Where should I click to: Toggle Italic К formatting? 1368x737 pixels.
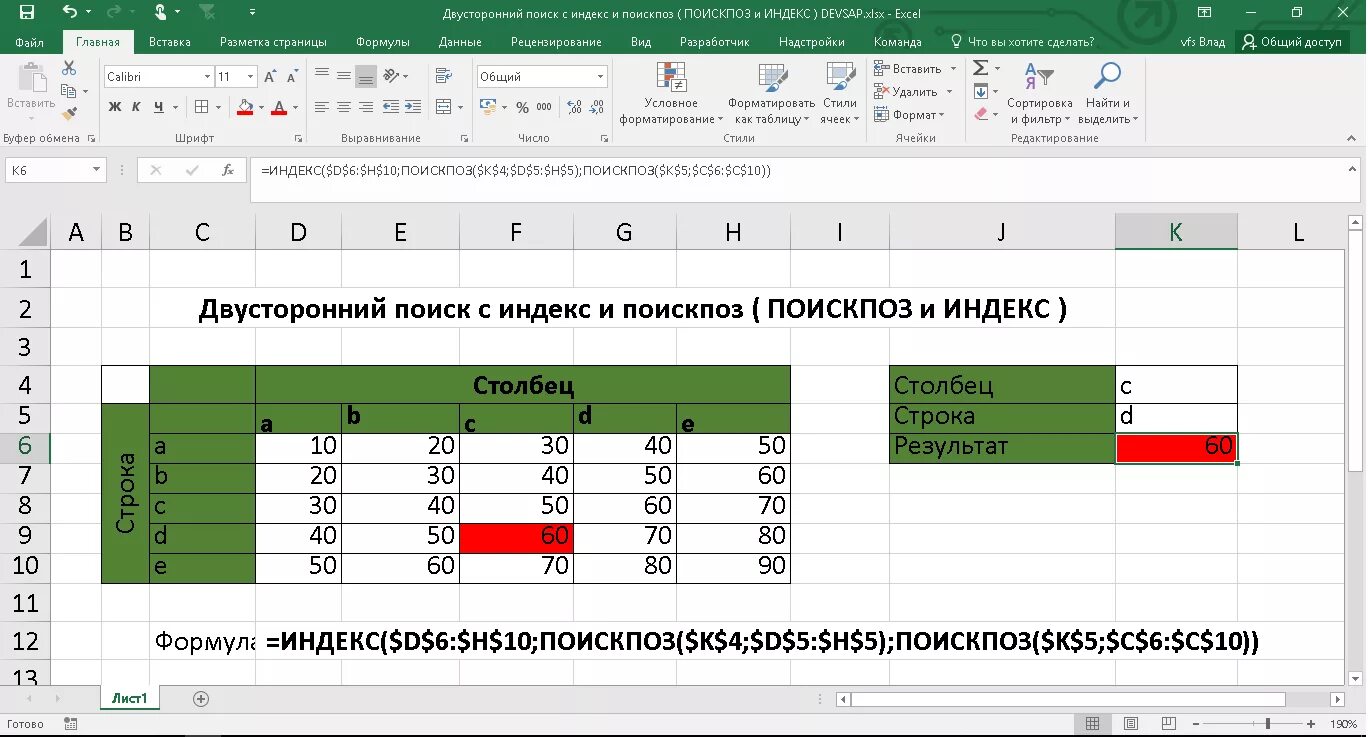pos(136,107)
